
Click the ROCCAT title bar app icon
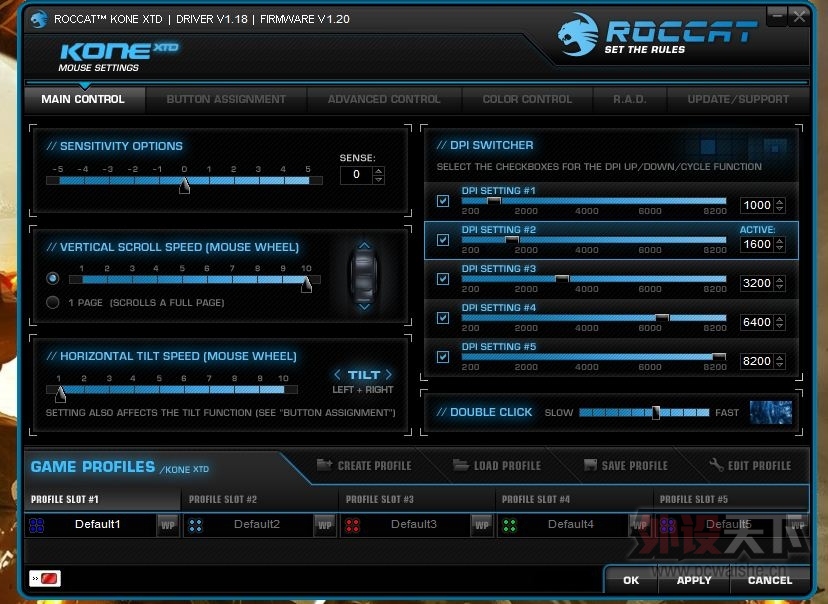click(x=39, y=20)
